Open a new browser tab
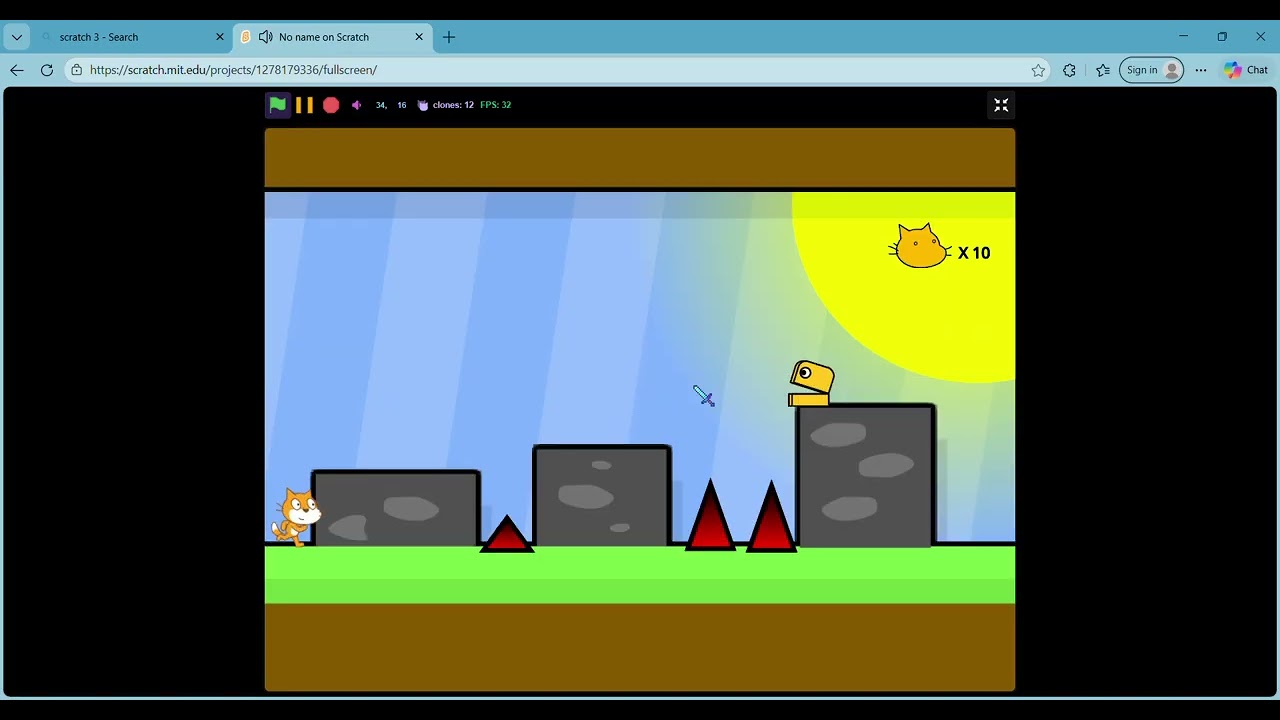This screenshot has width=1280, height=720. [x=449, y=37]
